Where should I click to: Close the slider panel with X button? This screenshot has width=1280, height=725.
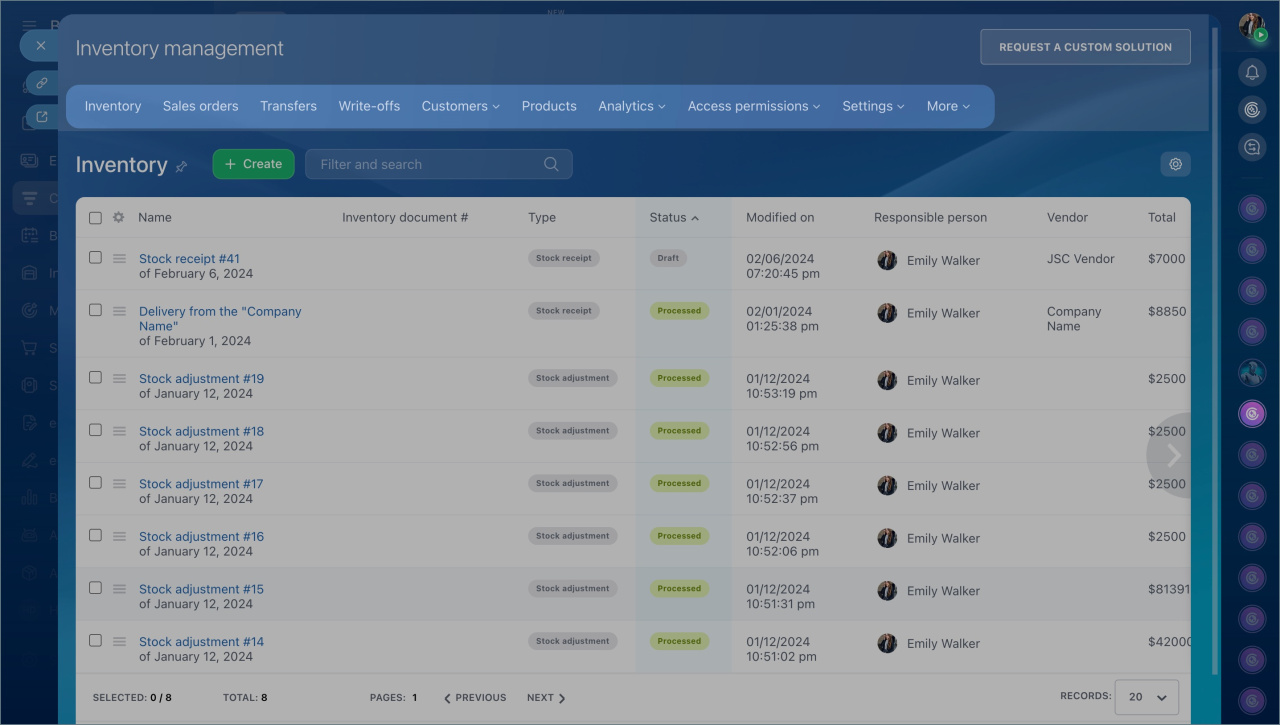pyautogui.click(x=40, y=45)
